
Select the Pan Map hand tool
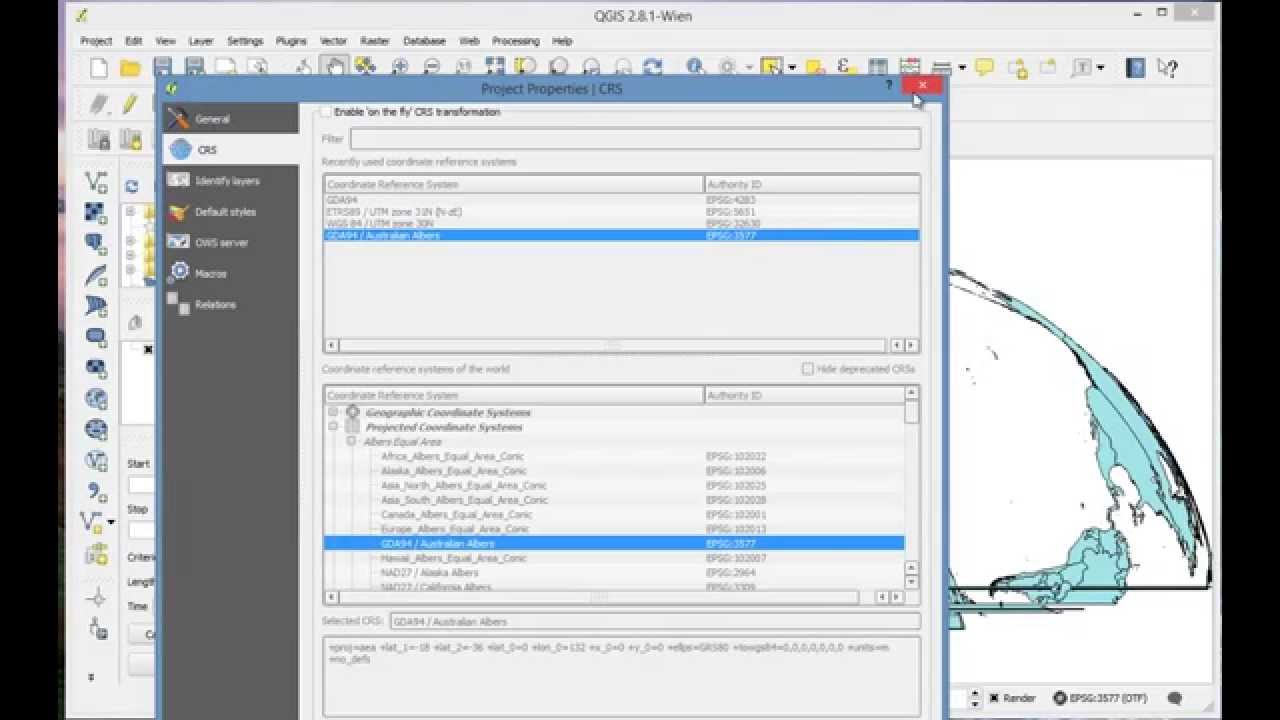pyautogui.click(x=334, y=66)
